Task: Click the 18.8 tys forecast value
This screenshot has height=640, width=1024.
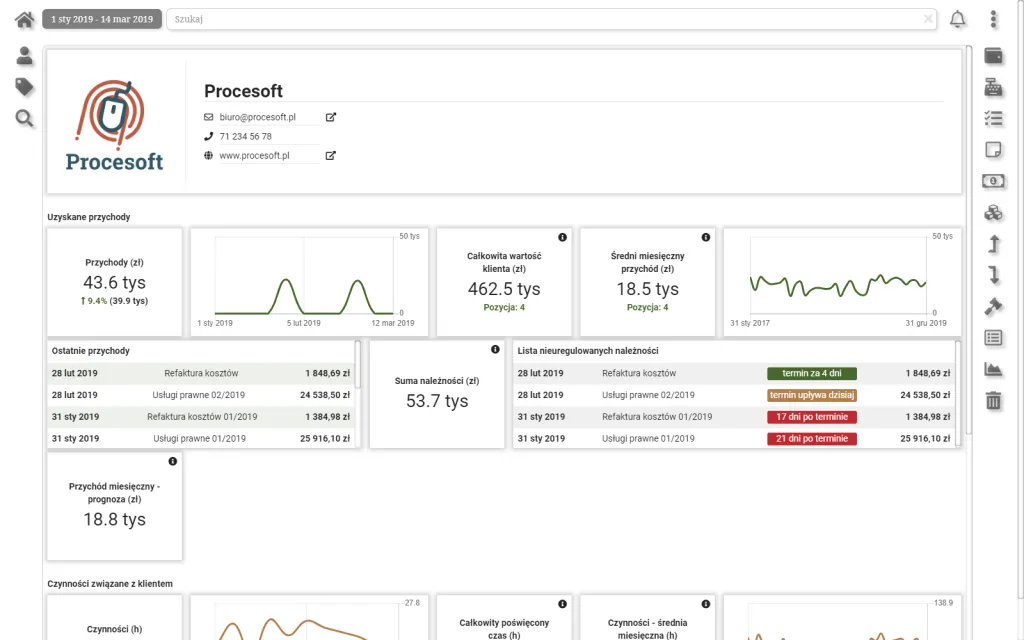Action: [114, 519]
